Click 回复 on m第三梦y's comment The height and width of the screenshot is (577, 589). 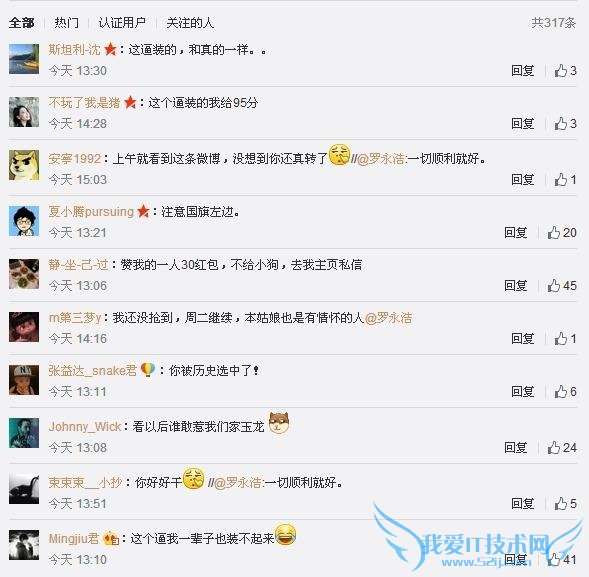coord(523,338)
